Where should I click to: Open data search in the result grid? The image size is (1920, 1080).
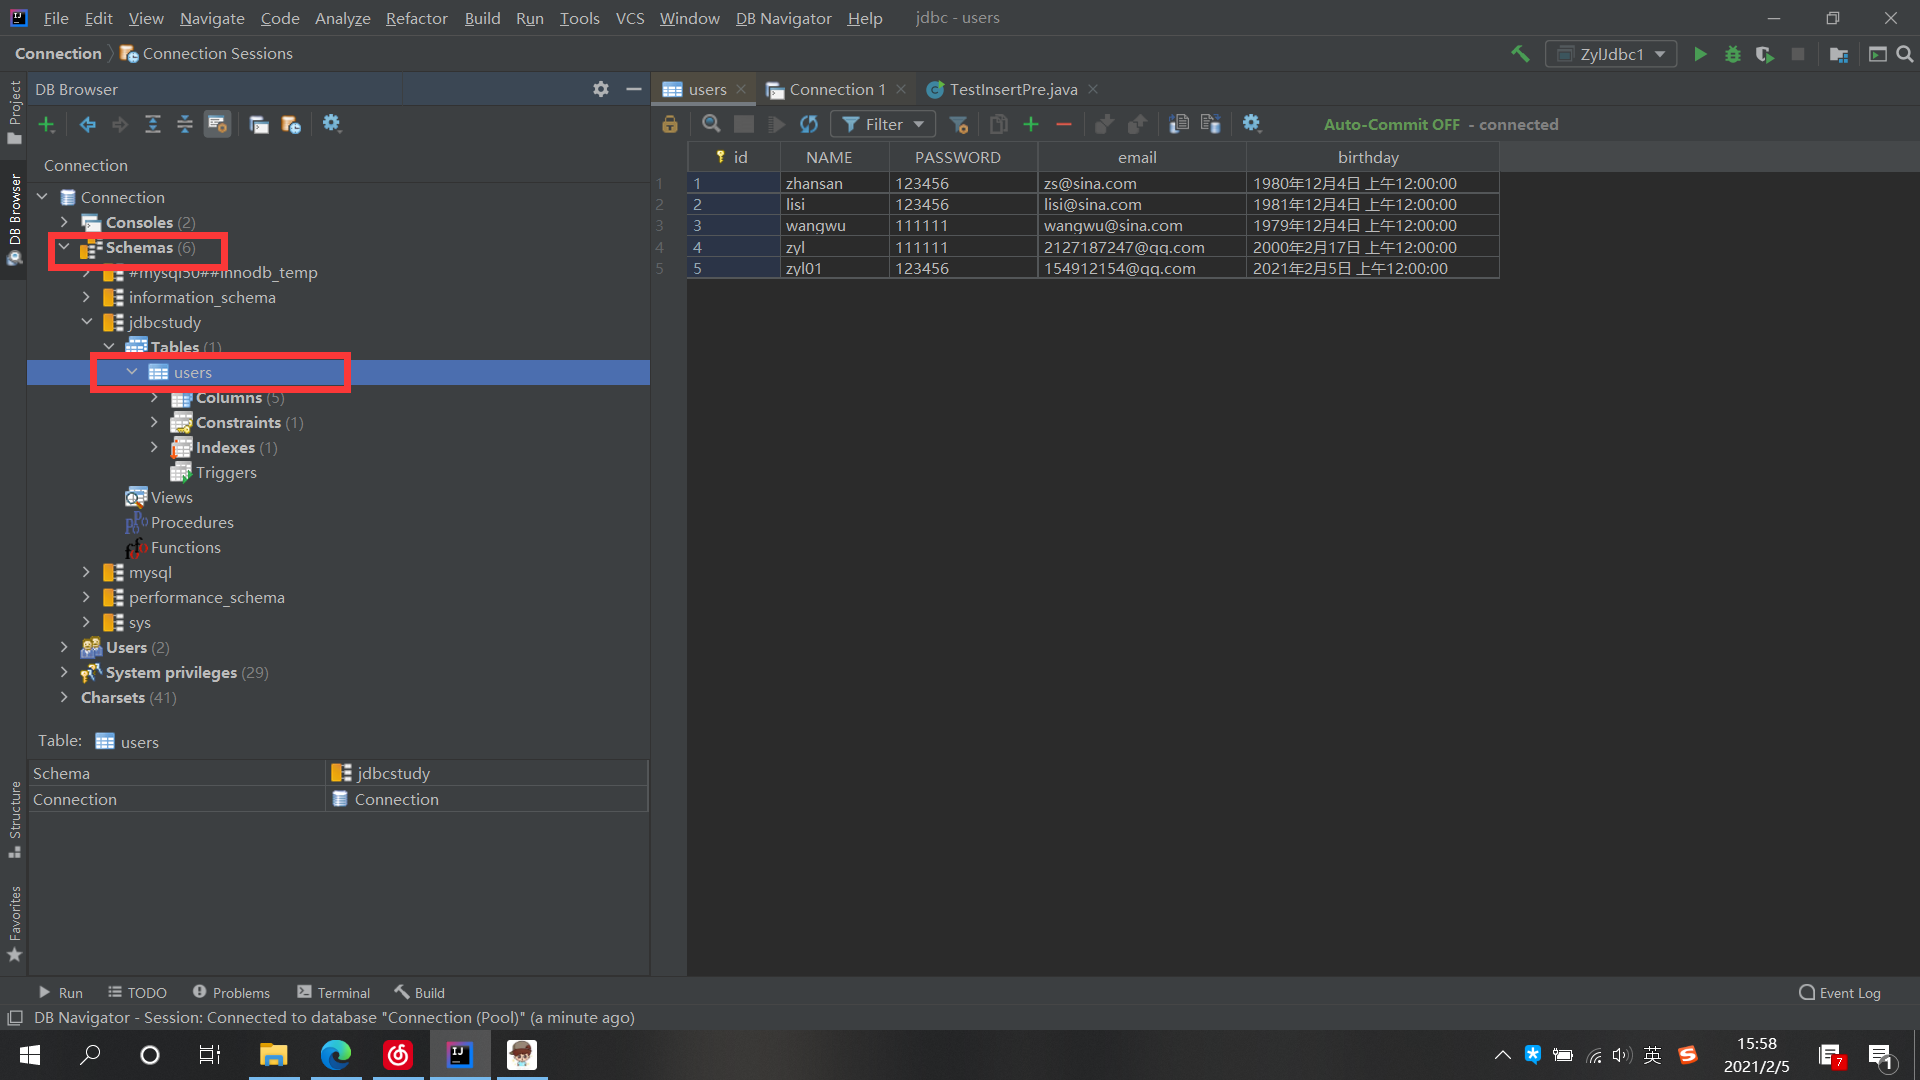[x=711, y=124]
